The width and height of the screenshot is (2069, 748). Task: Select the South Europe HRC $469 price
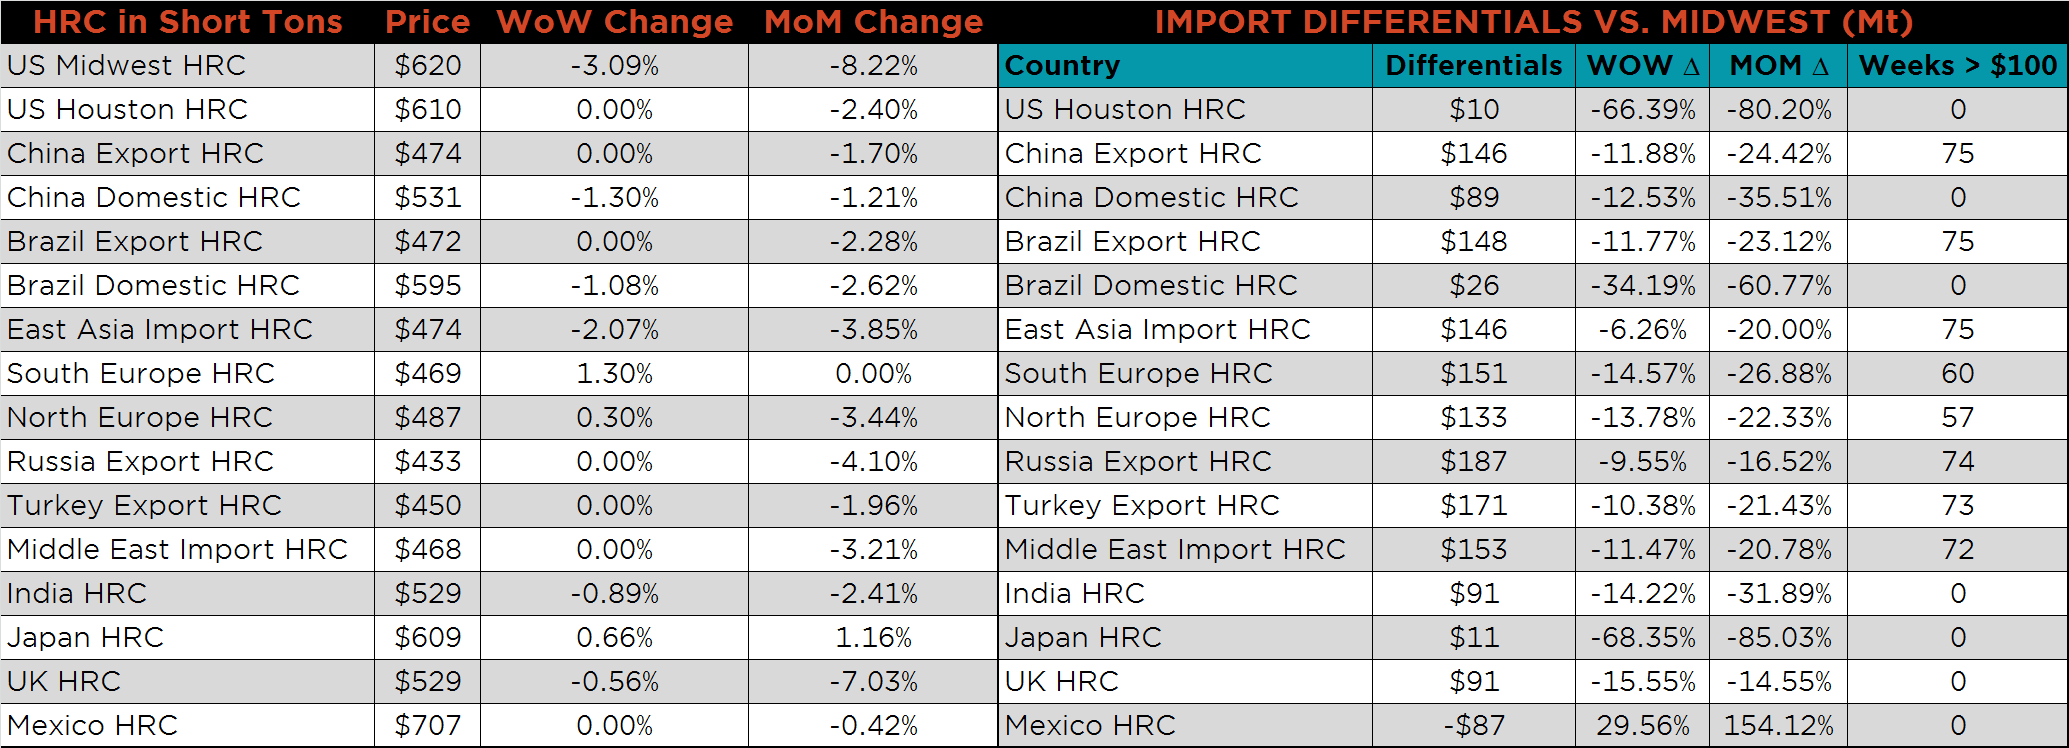[x=428, y=374]
